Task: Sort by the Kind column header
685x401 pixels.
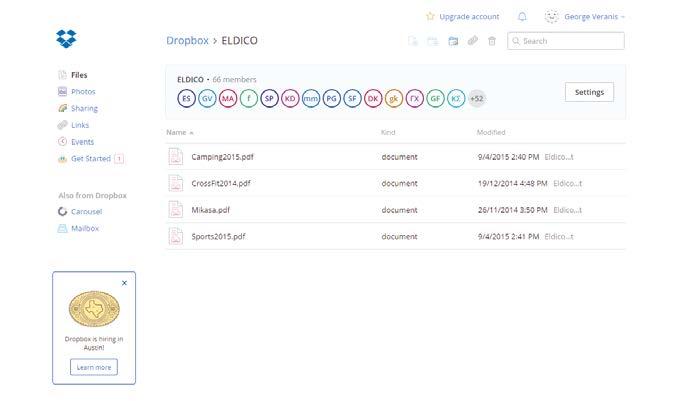Action: click(388, 132)
